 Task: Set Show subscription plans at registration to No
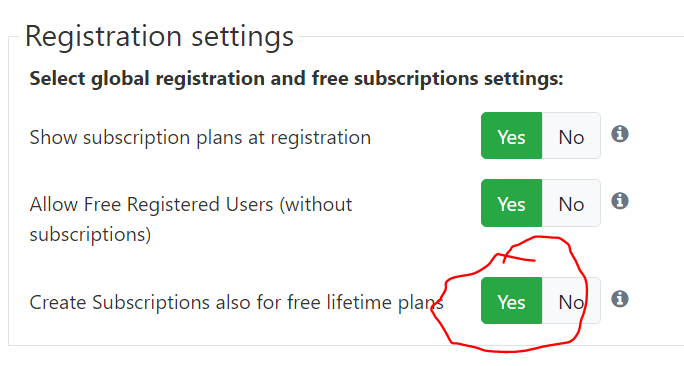[571, 136]
